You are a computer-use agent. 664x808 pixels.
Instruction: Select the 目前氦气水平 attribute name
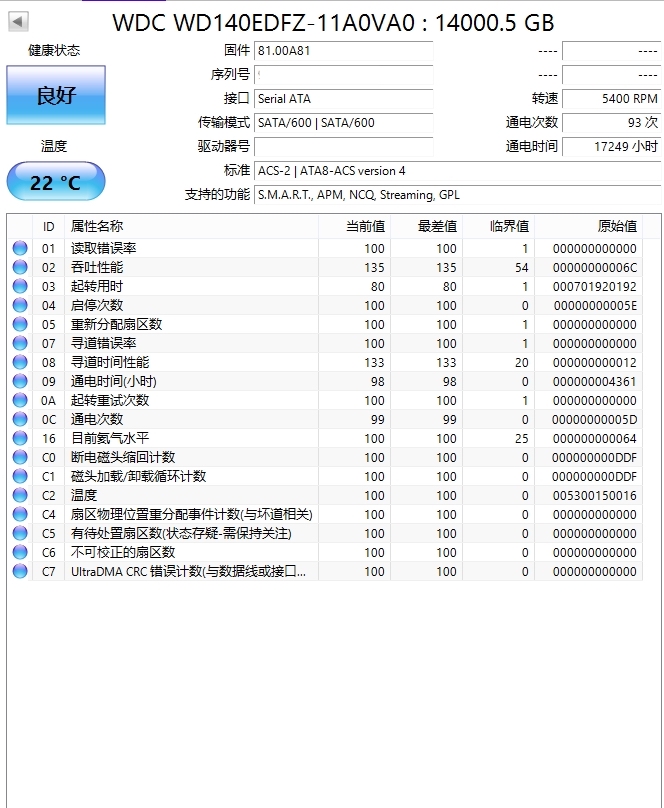click(110, 439)
